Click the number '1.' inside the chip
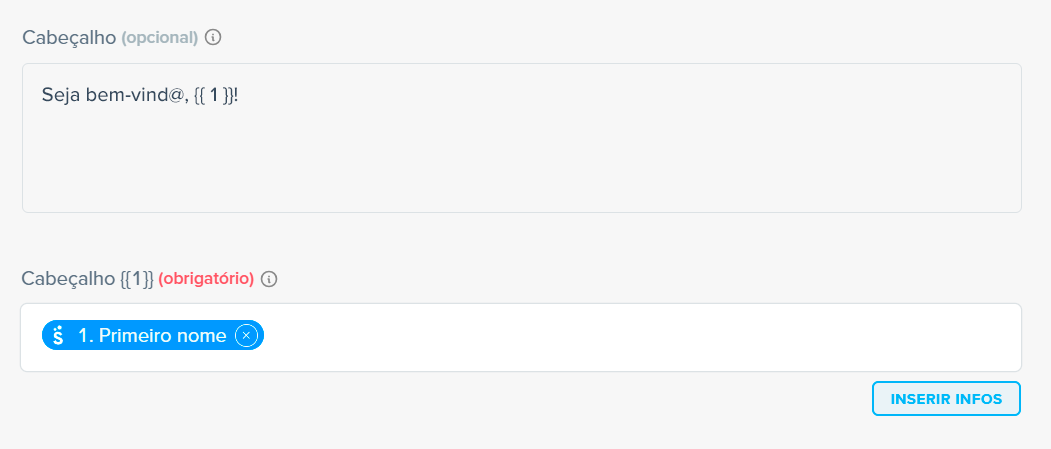Viewport: 1051px width, 449px height. click(86, 336)
